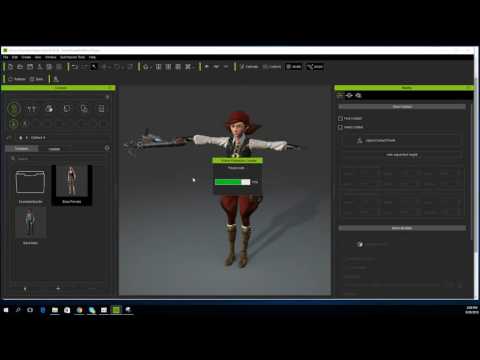
Task: Click the Redo toolbar icon
Action: pyautogui.click(x=84, y=67)
